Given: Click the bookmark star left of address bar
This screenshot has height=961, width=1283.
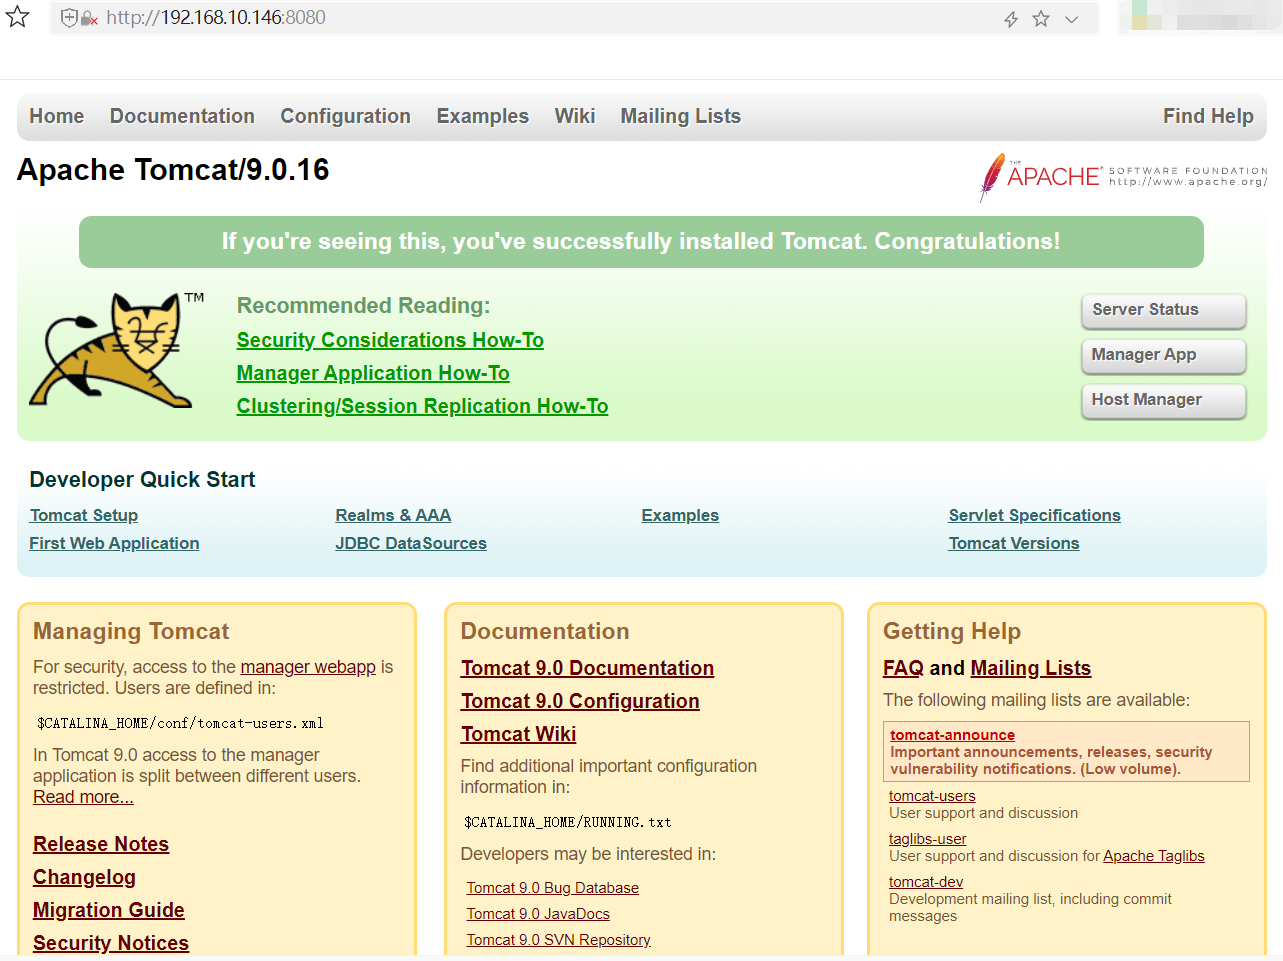Looking at the screenshot, I should click(17, 16).
